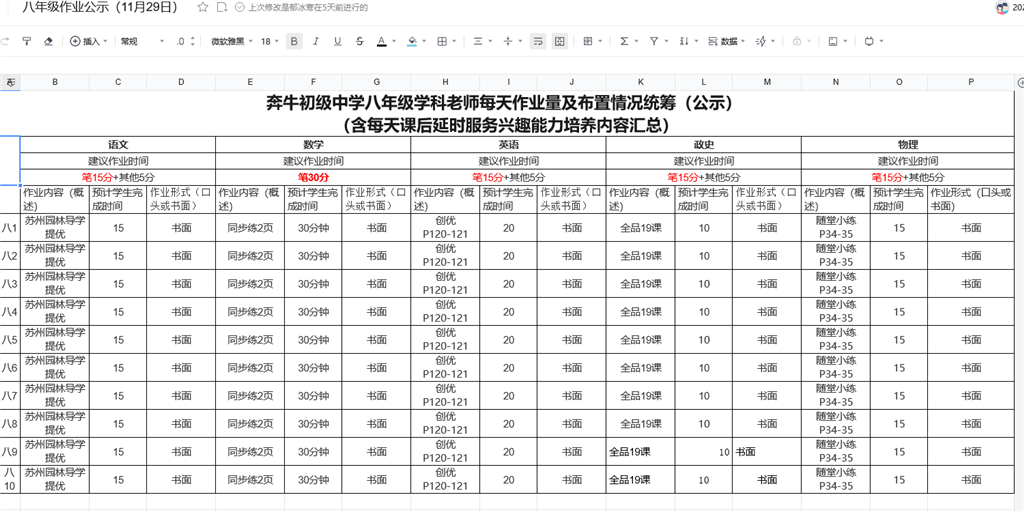Select the 数学 subject header cell
Image resolution: width=1024 pixels, height=512 pixels.
(313, 144)
